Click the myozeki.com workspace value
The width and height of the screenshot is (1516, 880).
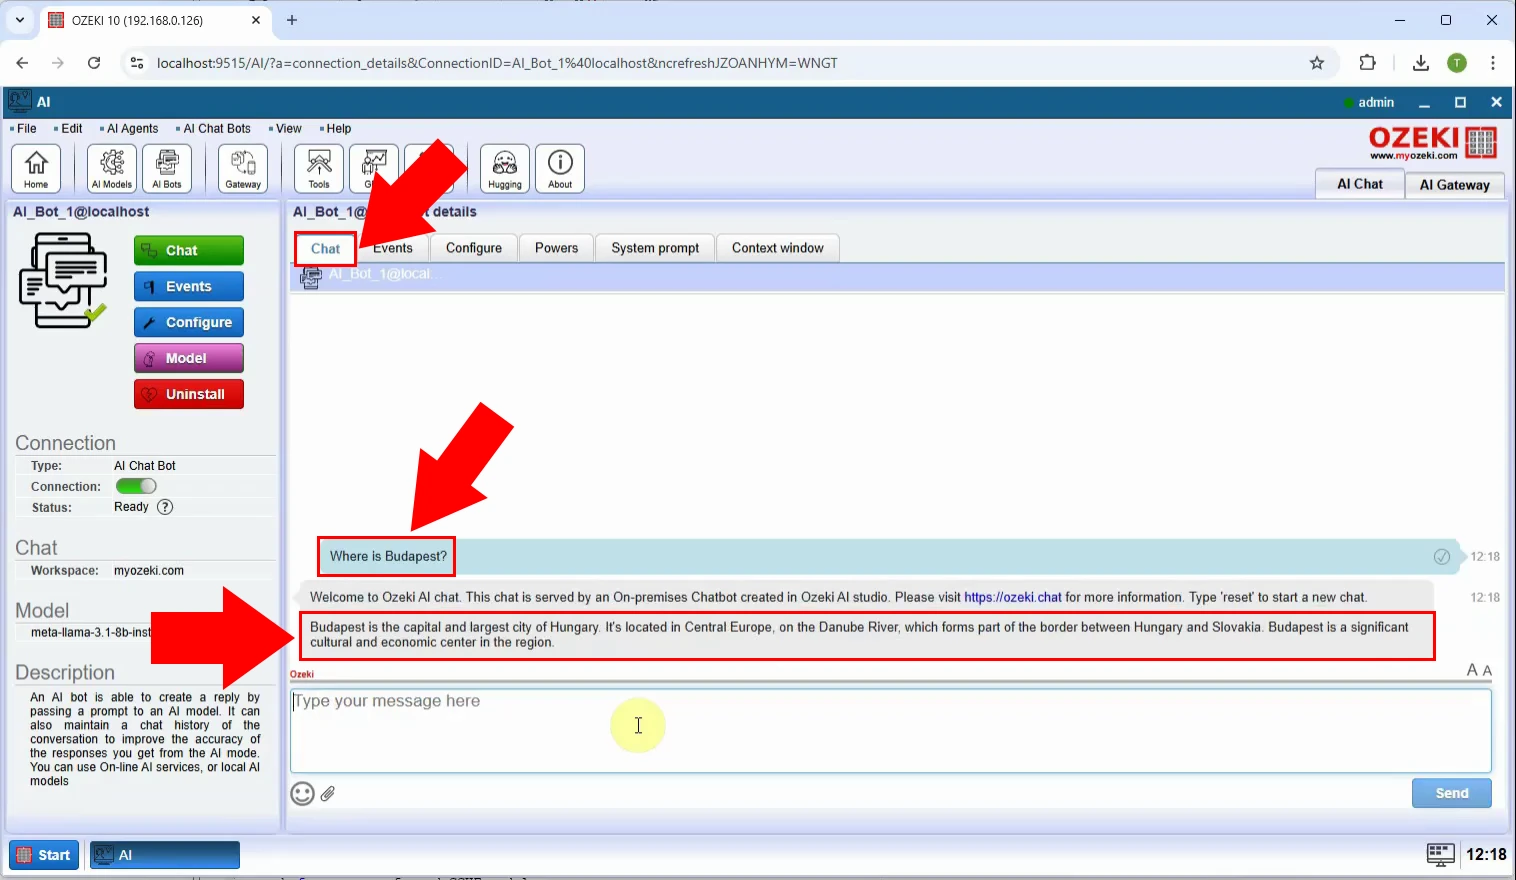point(149,571)
